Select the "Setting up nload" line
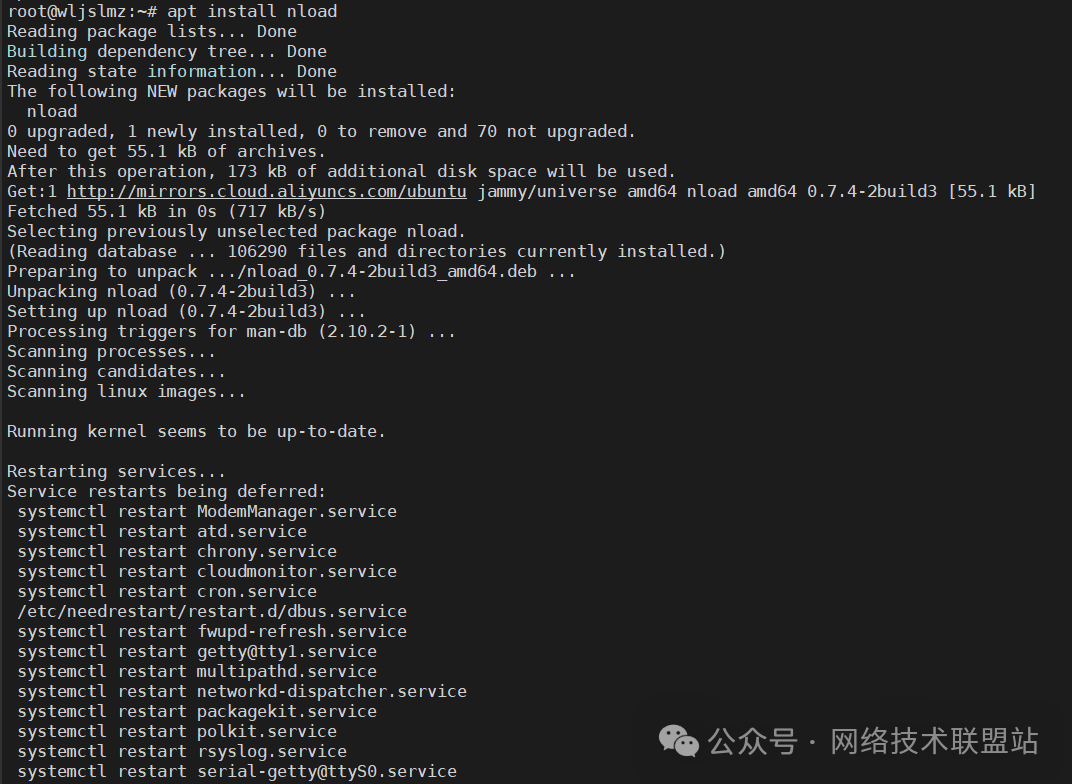The image size is (1072, 784). coord(186,311)
